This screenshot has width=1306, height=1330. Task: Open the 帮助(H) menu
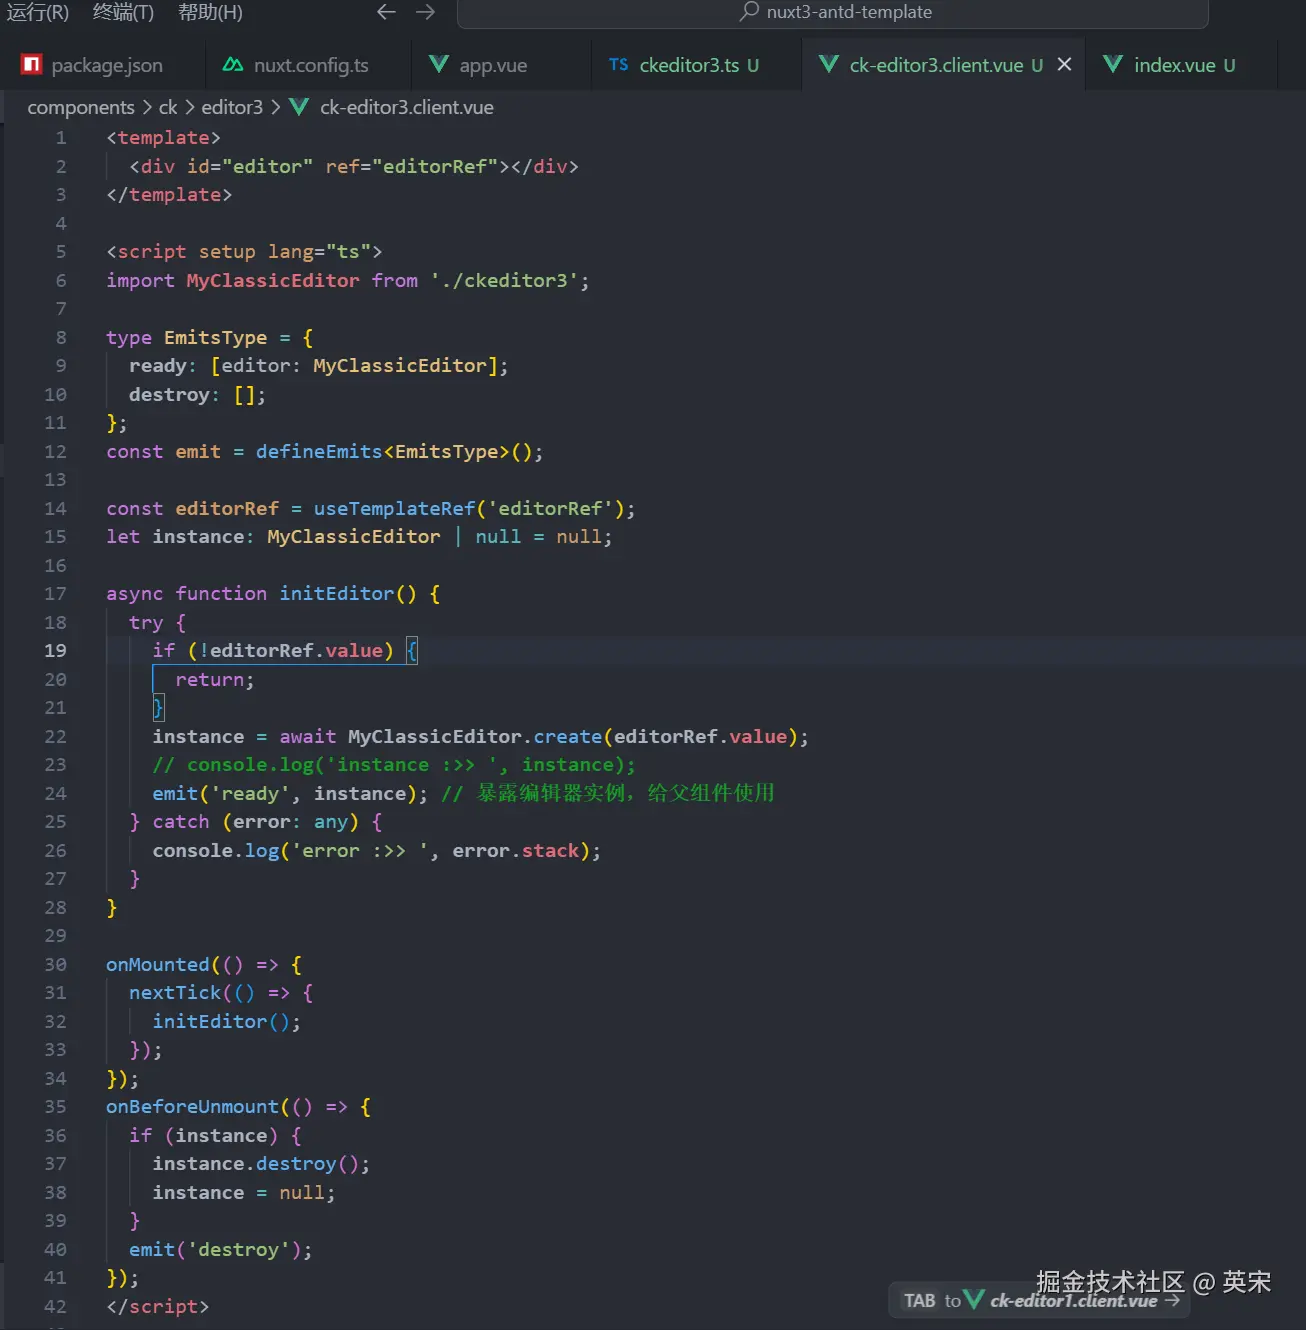click(x=210, y=12)
